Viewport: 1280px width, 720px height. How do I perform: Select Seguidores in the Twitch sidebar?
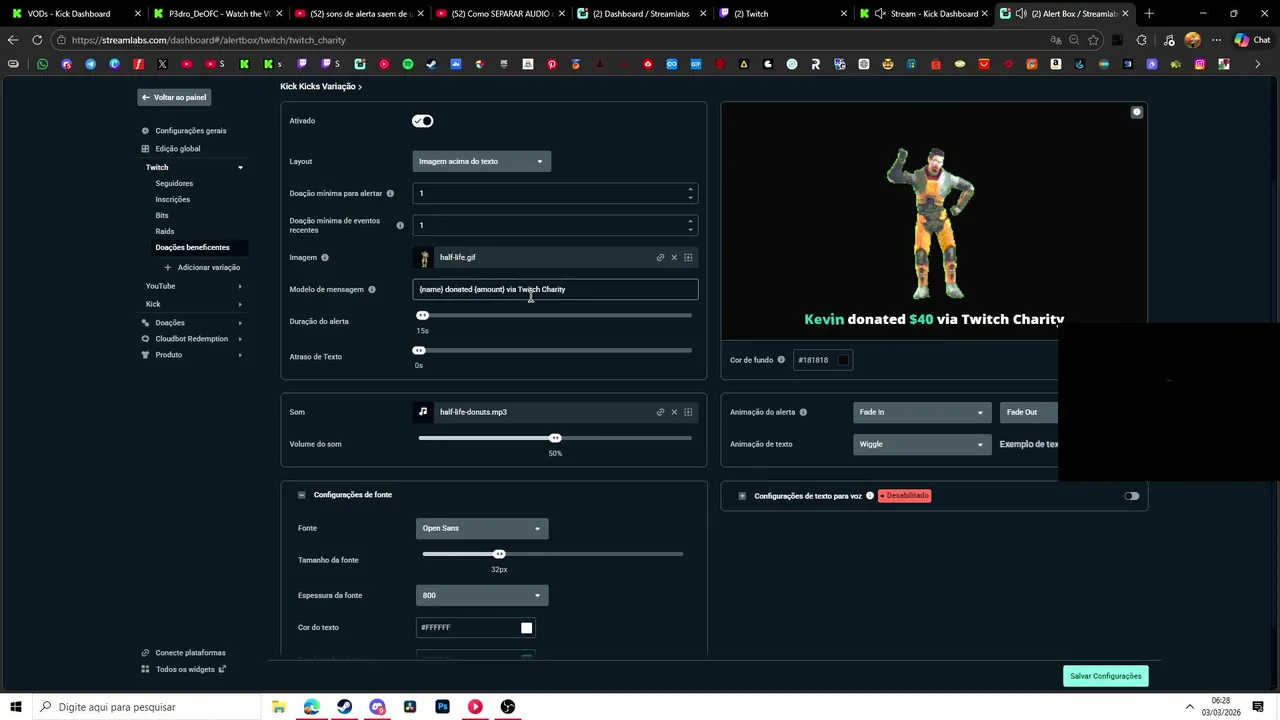point(174,184)
